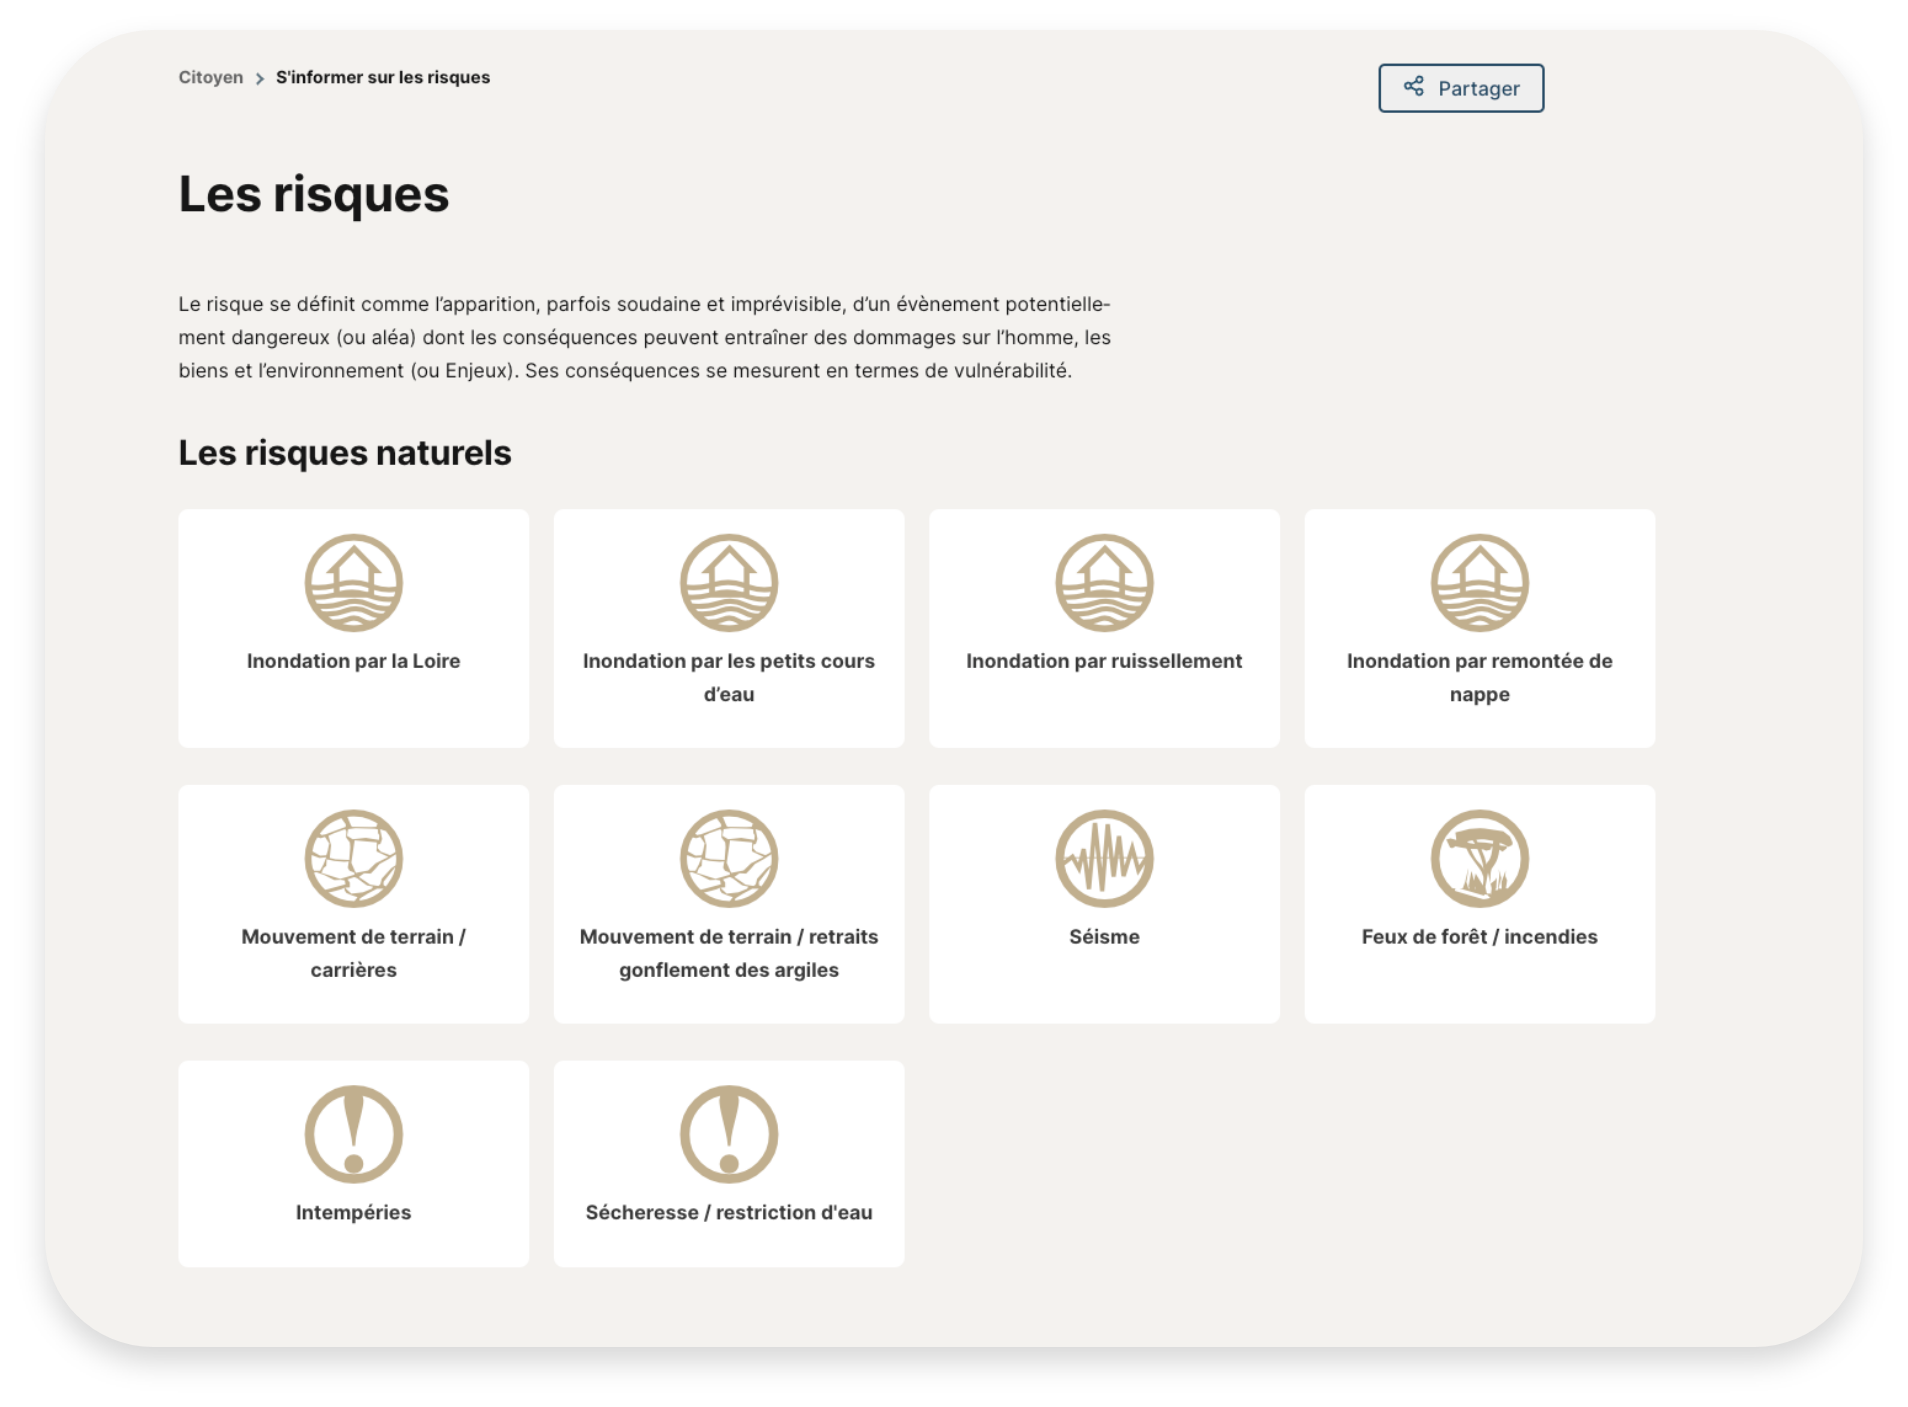This screenshot has width=1908, height=1407.
Task: Click the flood icon for remontée de nappe
Action: pos(1479,583)
